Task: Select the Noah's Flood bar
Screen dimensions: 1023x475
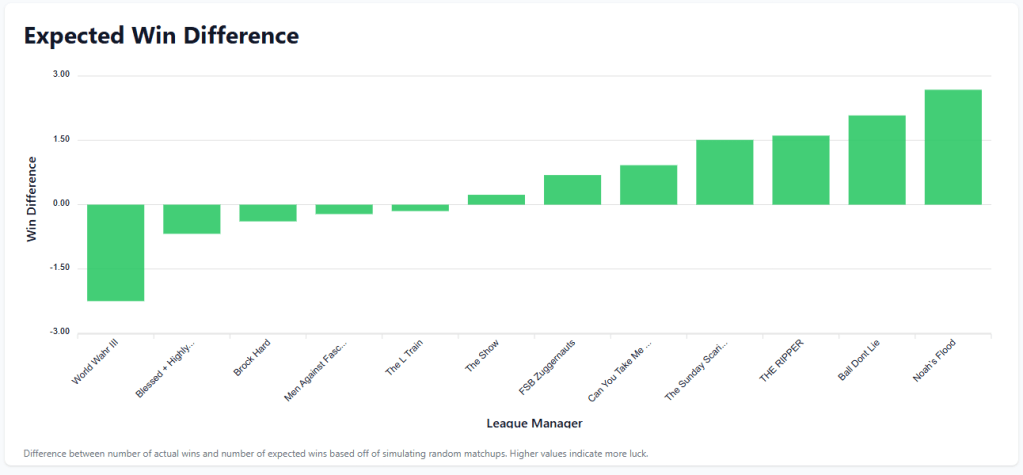Action: point(953,147)
